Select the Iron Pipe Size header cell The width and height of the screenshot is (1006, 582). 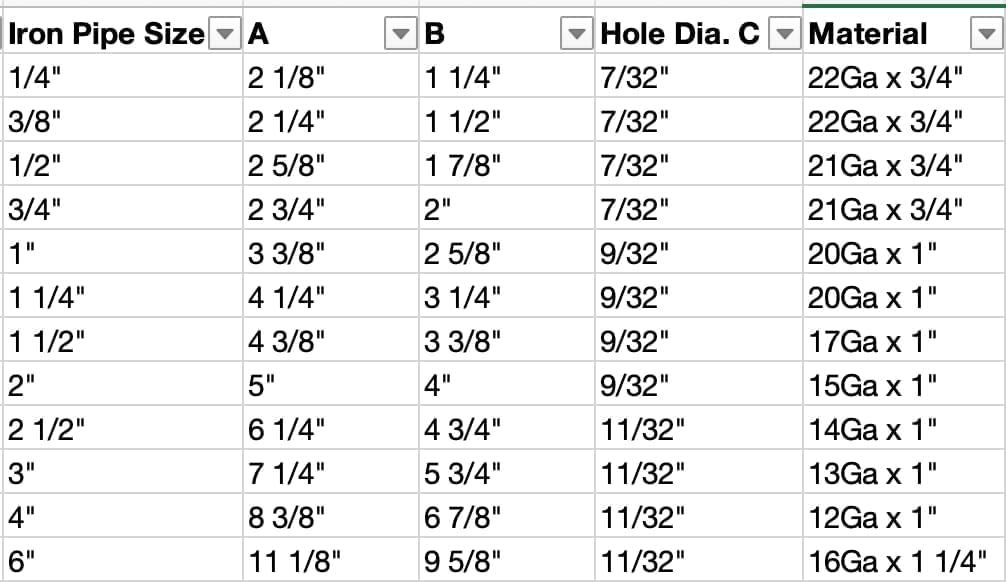[123, 31]
